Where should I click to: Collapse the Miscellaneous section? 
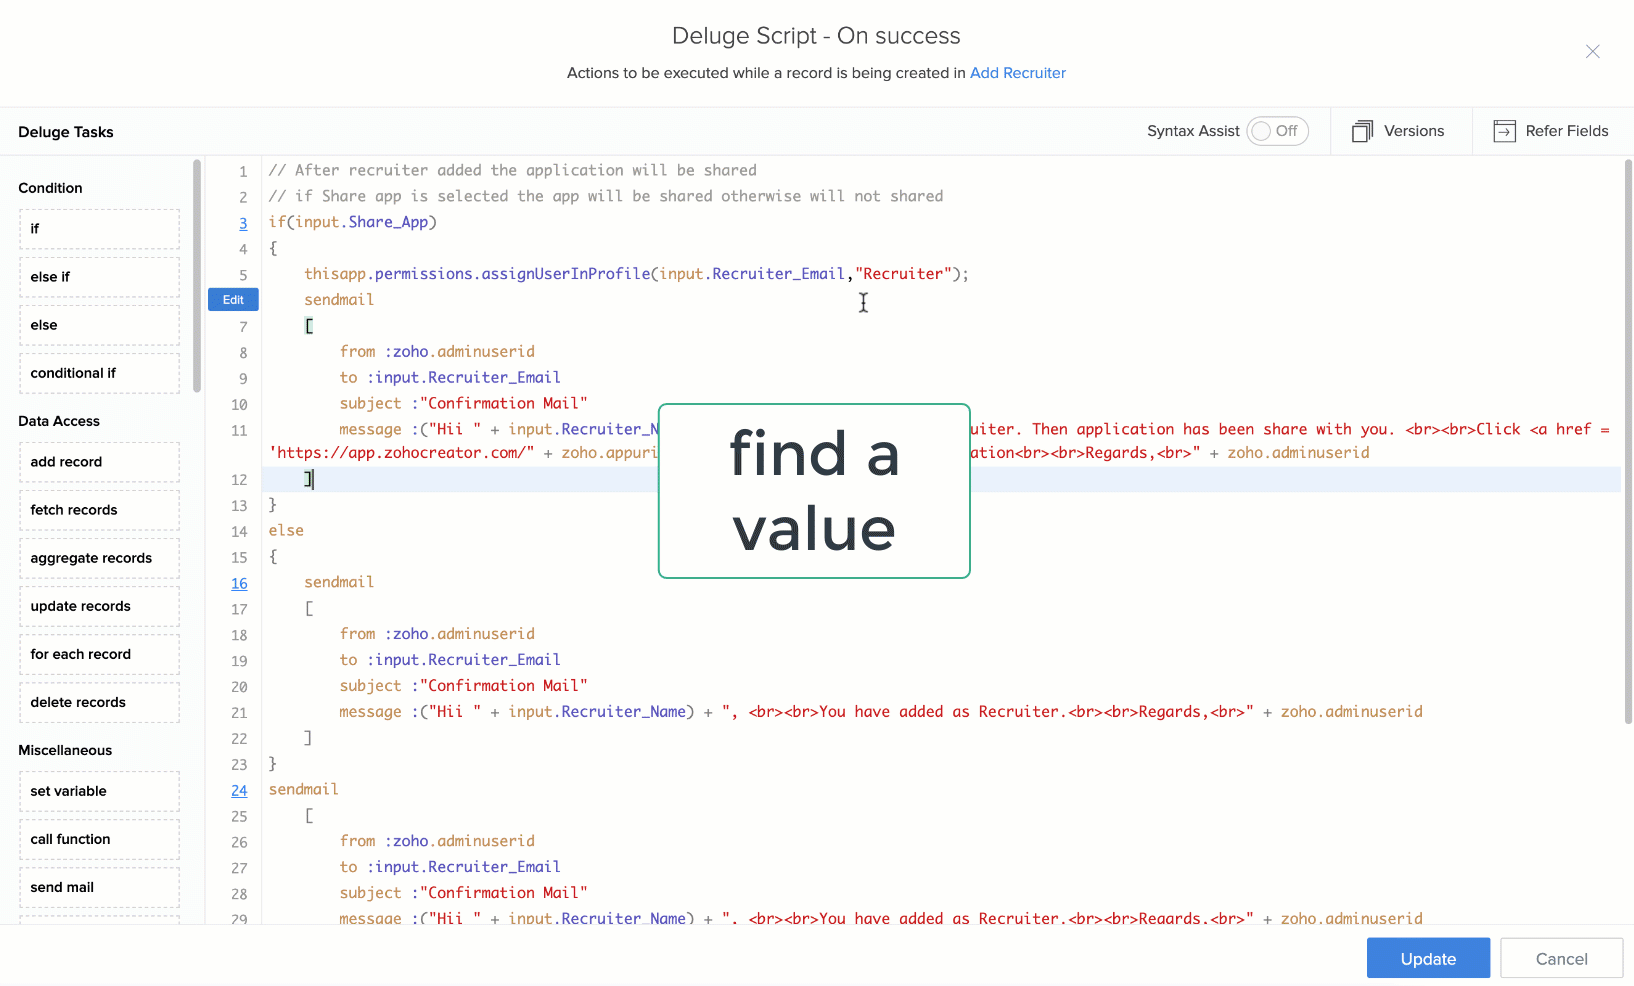coord(65,750)
